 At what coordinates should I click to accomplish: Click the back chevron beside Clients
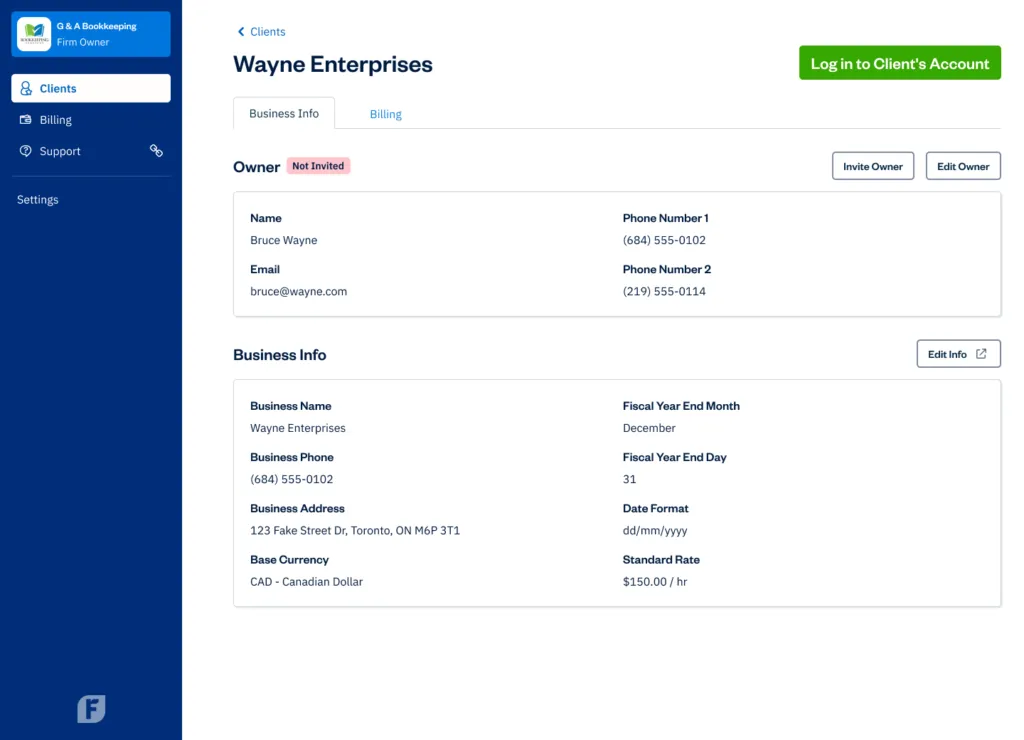click(x=240, y=31)
